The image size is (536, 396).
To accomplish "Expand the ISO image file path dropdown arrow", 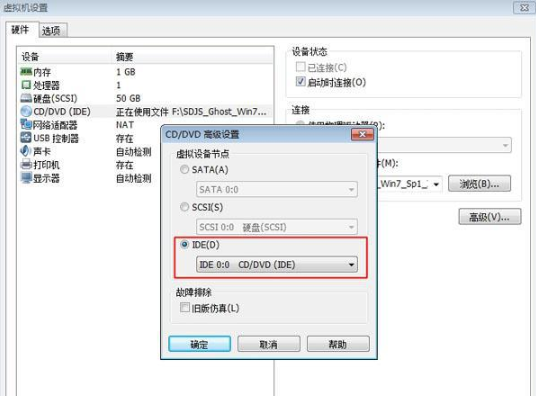I will click(x=436, y=184).
